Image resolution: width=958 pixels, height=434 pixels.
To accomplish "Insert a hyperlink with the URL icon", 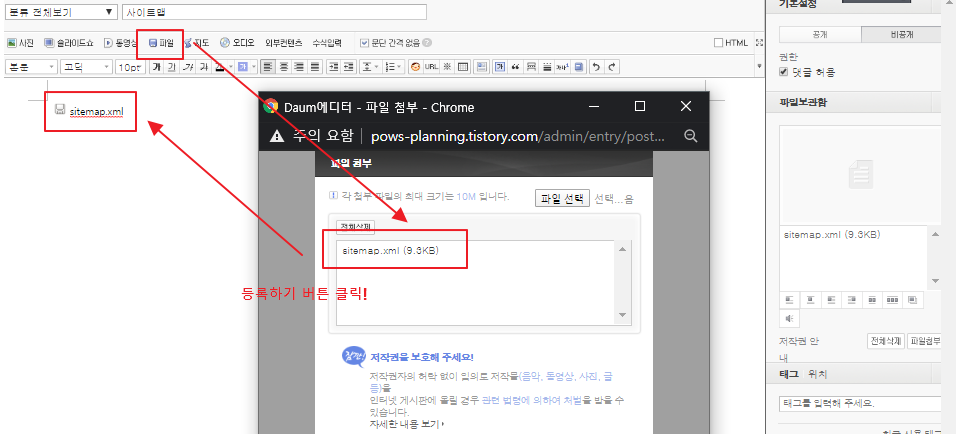I will pyautogui.click(x=431, y=67).
